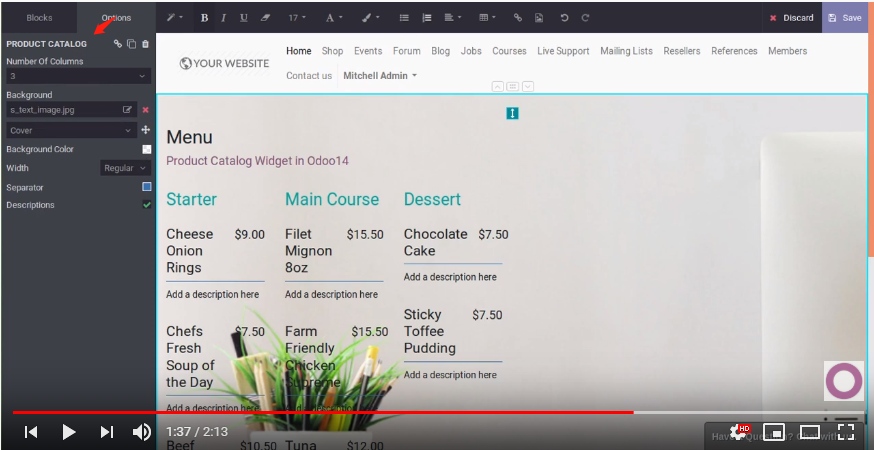Viewport: 874px width, 450px height.
Task: Click the underline formatting icon
Action: [x=244, y=18]
